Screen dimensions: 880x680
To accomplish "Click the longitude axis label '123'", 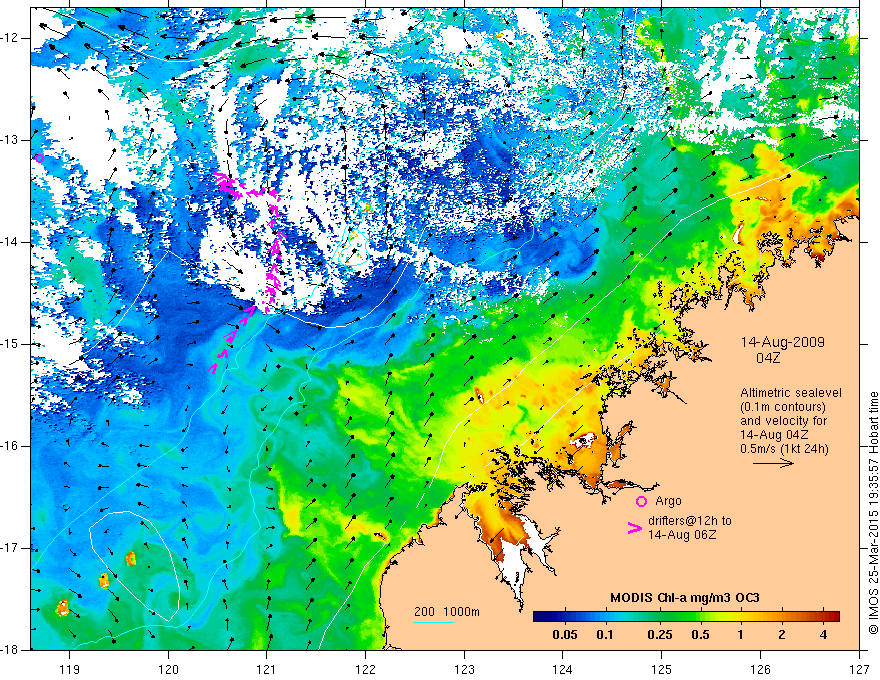I will (464, 669).
